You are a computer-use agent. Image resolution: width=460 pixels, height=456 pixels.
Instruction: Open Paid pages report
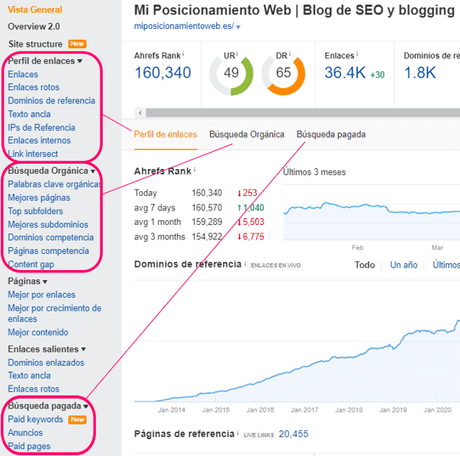point(29,446)
